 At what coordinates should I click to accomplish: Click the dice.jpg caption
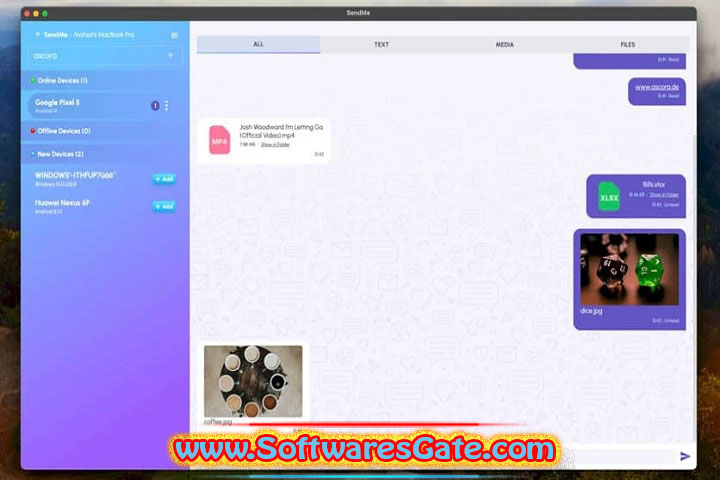(591, 311)
